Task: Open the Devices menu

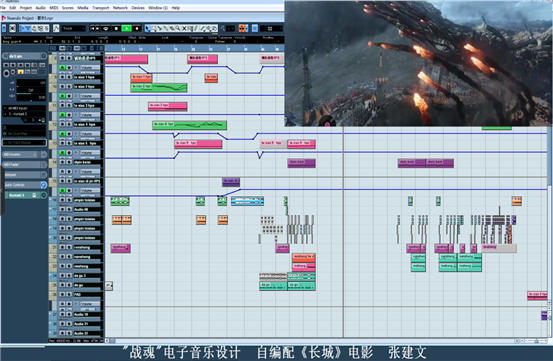Action: tap(138, 7)
